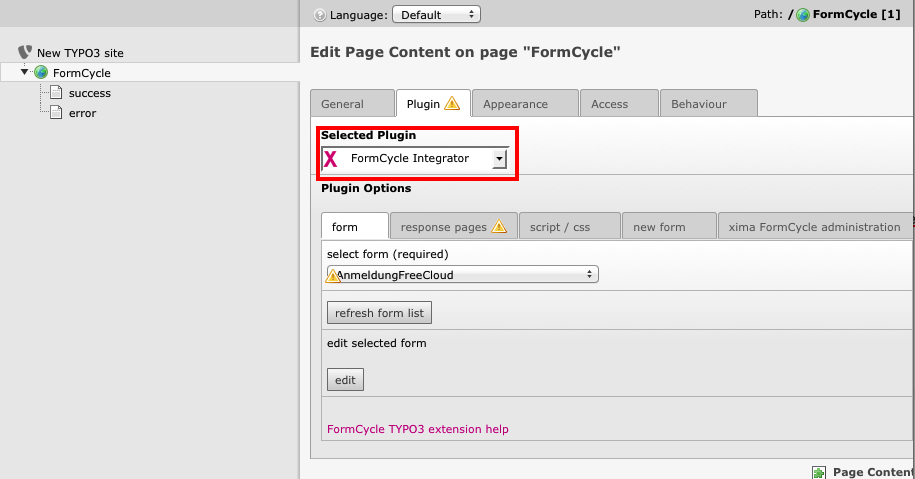Image resolution: width=915 pixels, height=479 pixels.
Task: Click the warning icon on the Plugin tab
Action: 452,103
